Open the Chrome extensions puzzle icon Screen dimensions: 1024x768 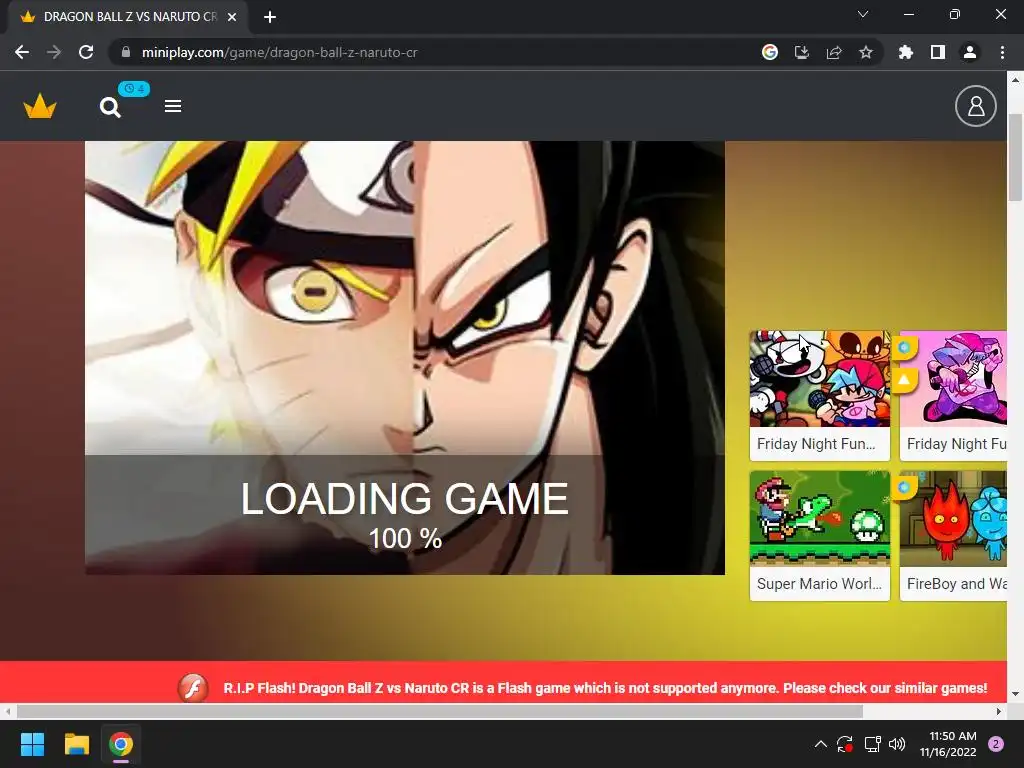[905, 52]
